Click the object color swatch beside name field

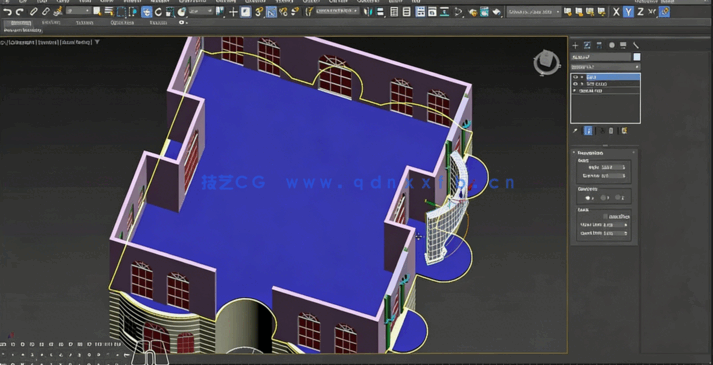coord(637,57)
